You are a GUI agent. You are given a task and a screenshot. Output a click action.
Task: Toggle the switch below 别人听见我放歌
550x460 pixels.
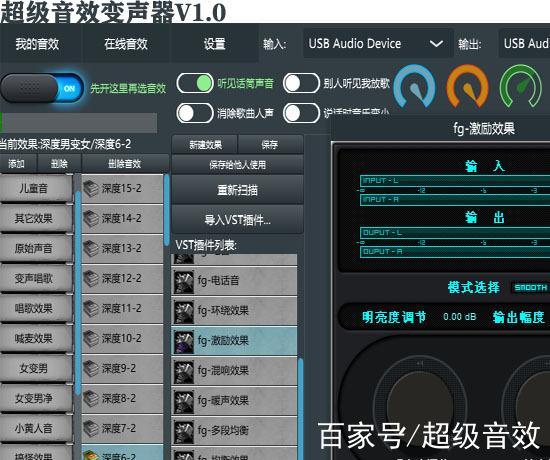(301, 113)
